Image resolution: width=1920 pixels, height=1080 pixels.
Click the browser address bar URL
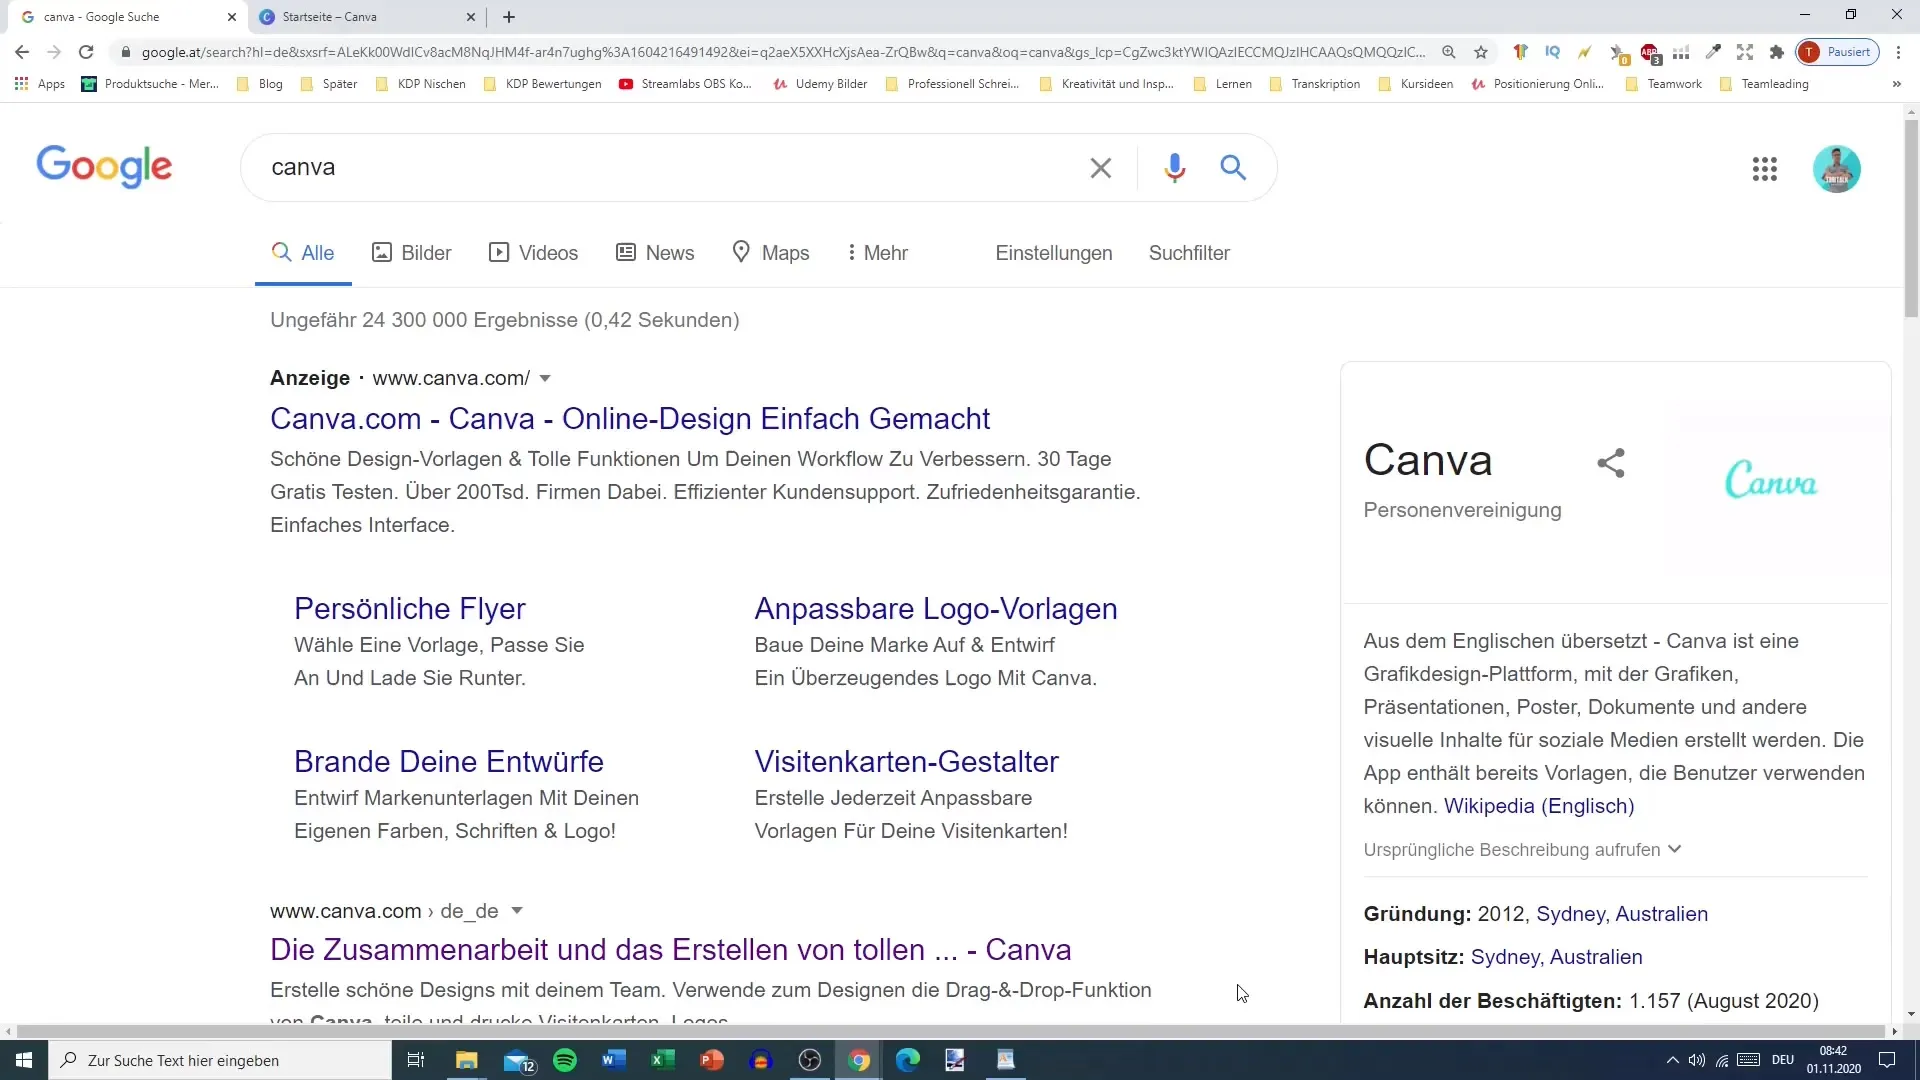coord(783,52)
